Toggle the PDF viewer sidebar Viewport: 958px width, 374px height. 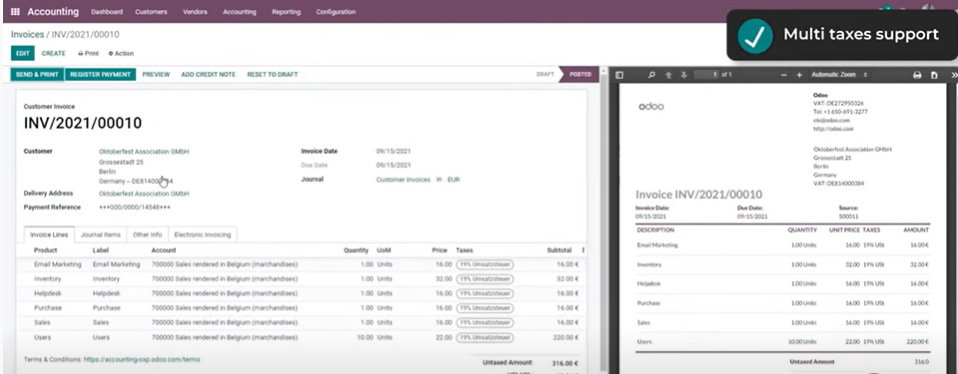click(x=620, y=75)
